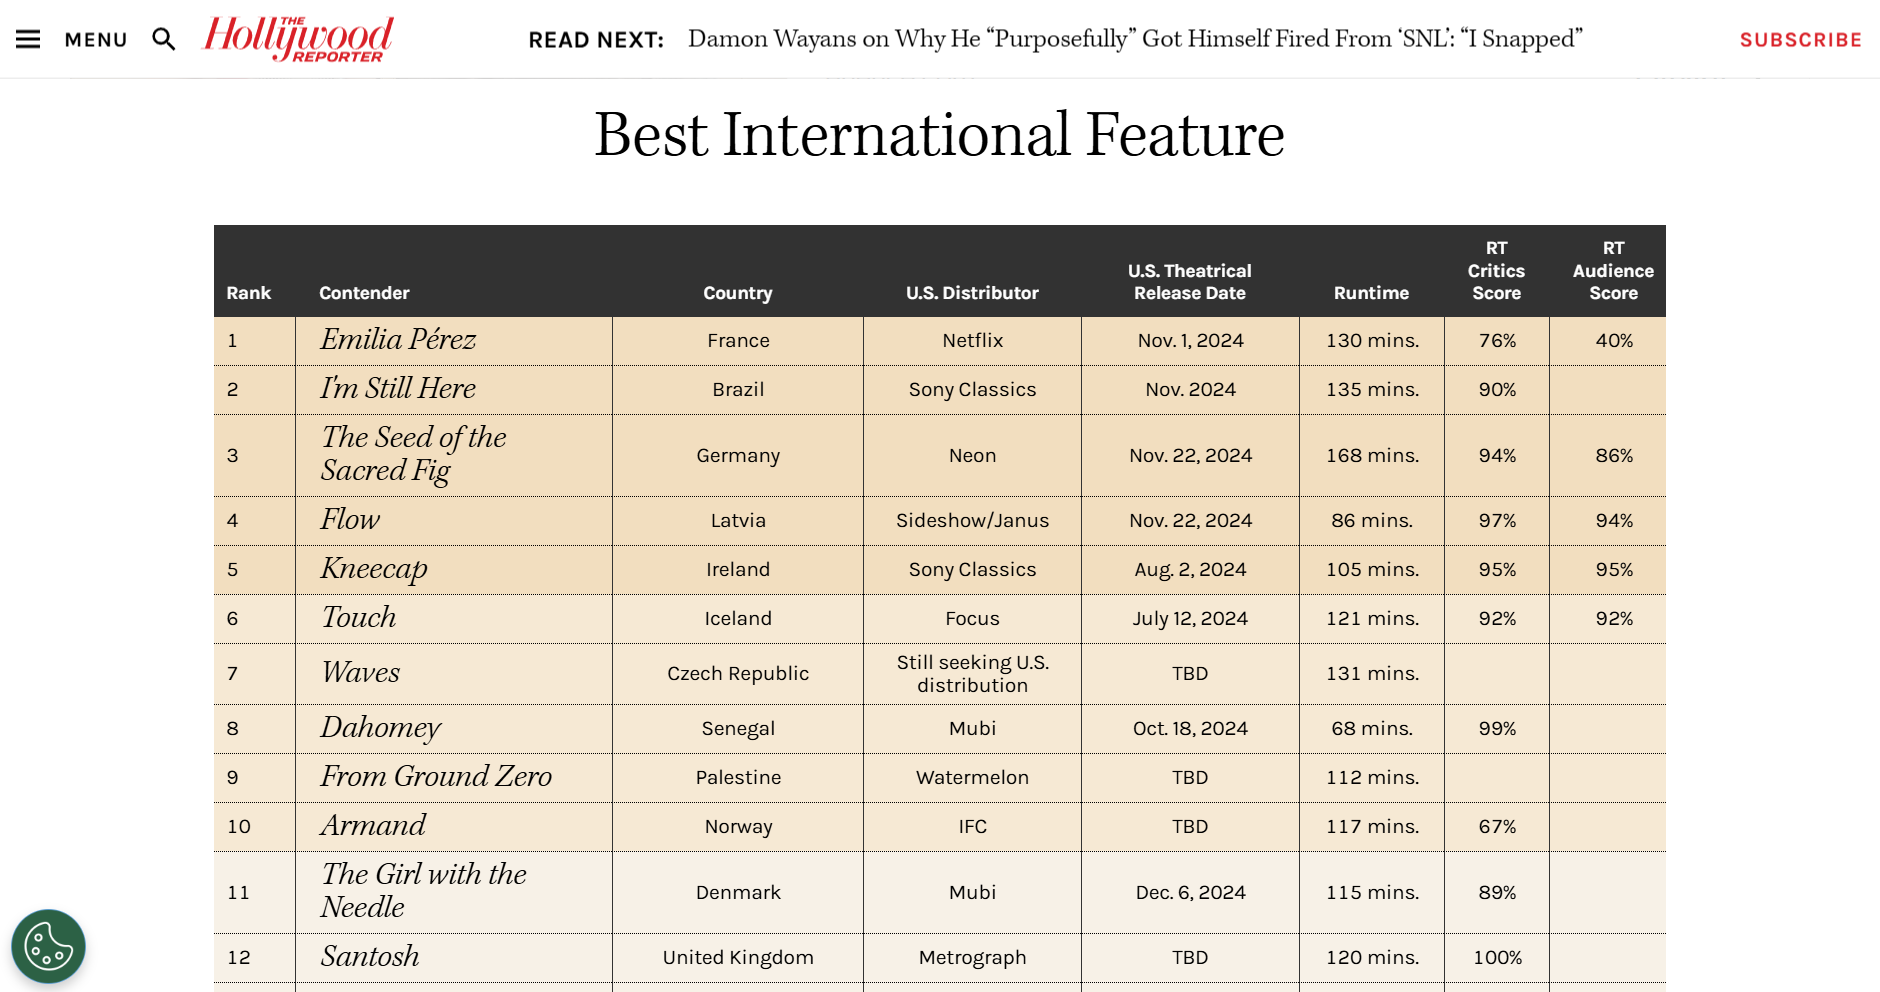
Task: Select the Flow title
Action: pyautogui.click(x=350, y=519)
